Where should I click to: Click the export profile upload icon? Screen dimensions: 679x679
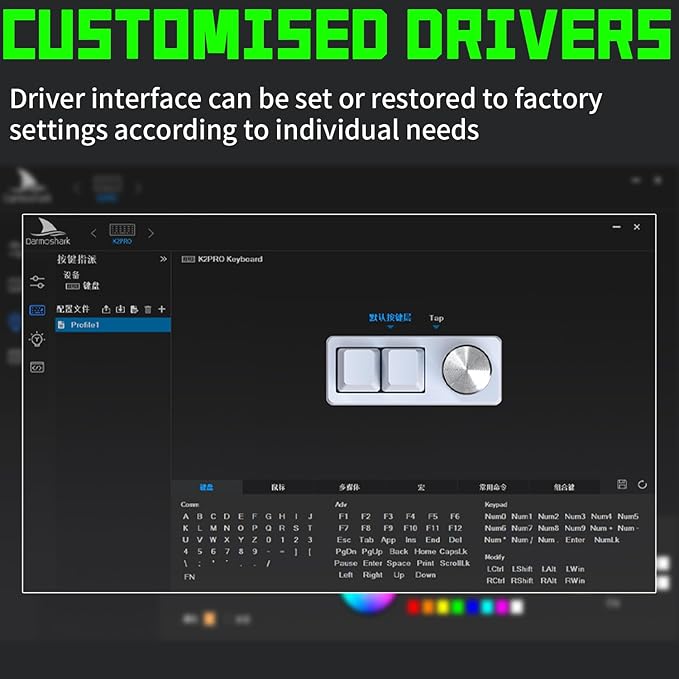pyautogui.click(x=106, y=309)
